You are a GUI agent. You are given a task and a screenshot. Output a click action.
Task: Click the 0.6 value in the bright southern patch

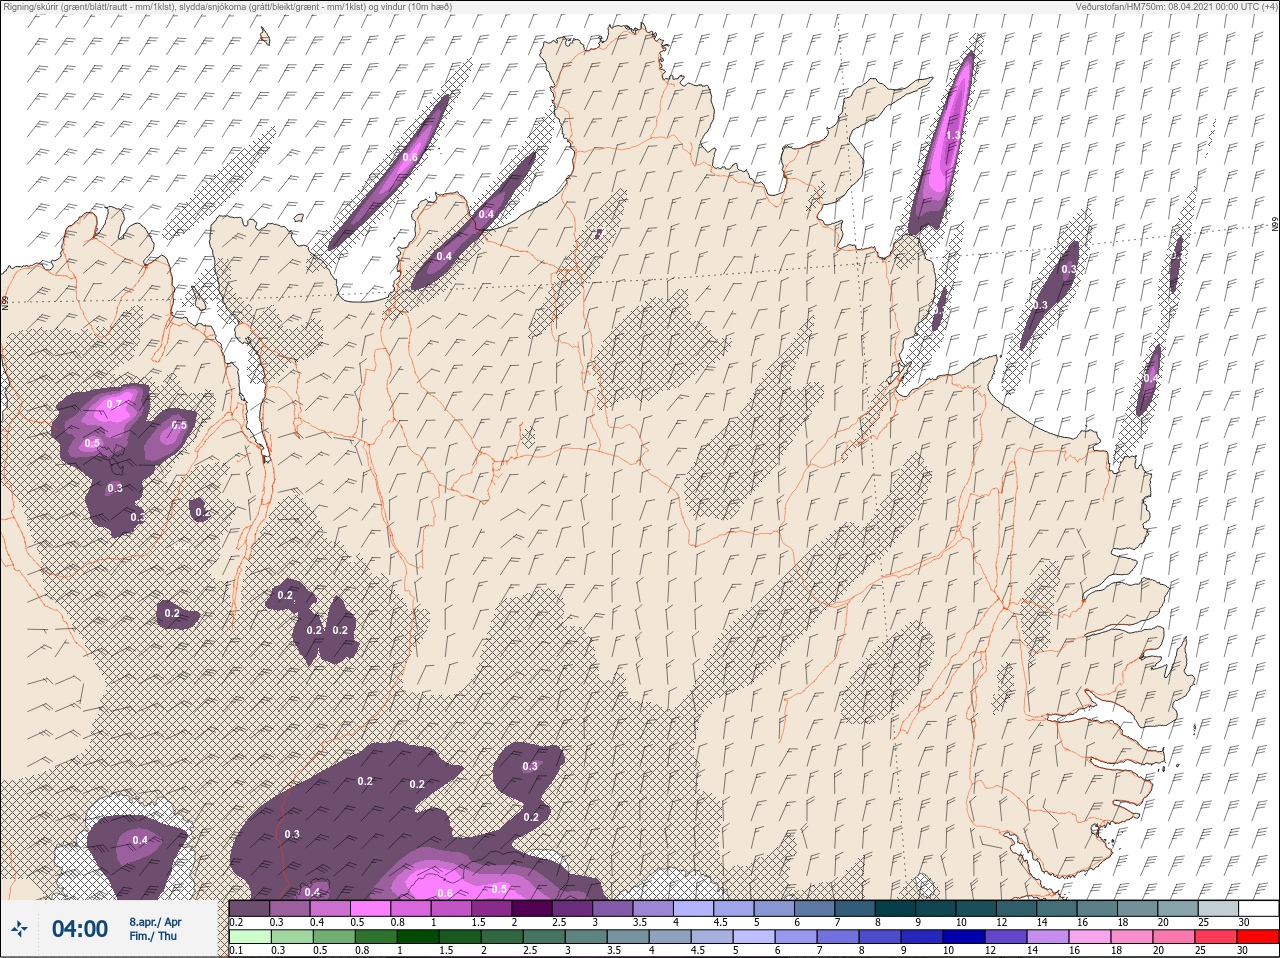(x=445, y=893)
